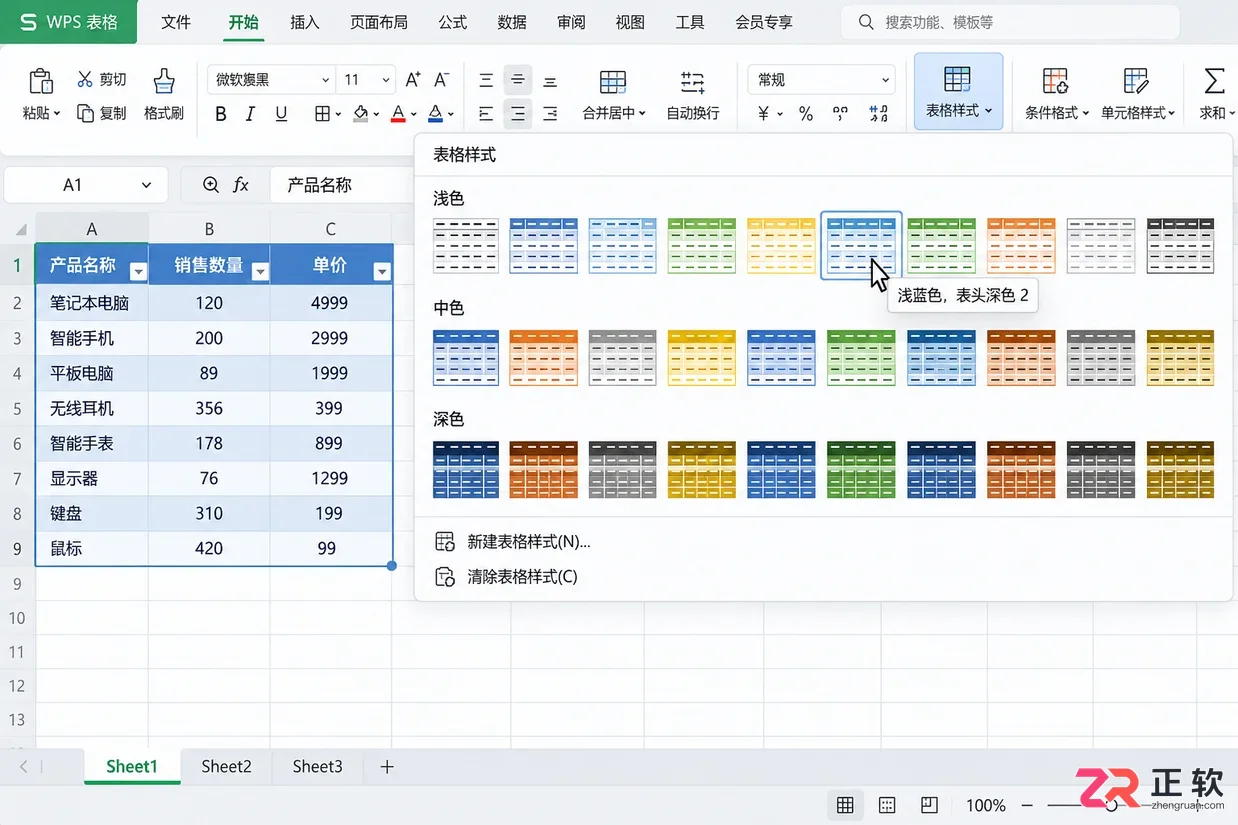1238x825 pixels.
Task: Toggle bold formatting
Action: (221, 114)
